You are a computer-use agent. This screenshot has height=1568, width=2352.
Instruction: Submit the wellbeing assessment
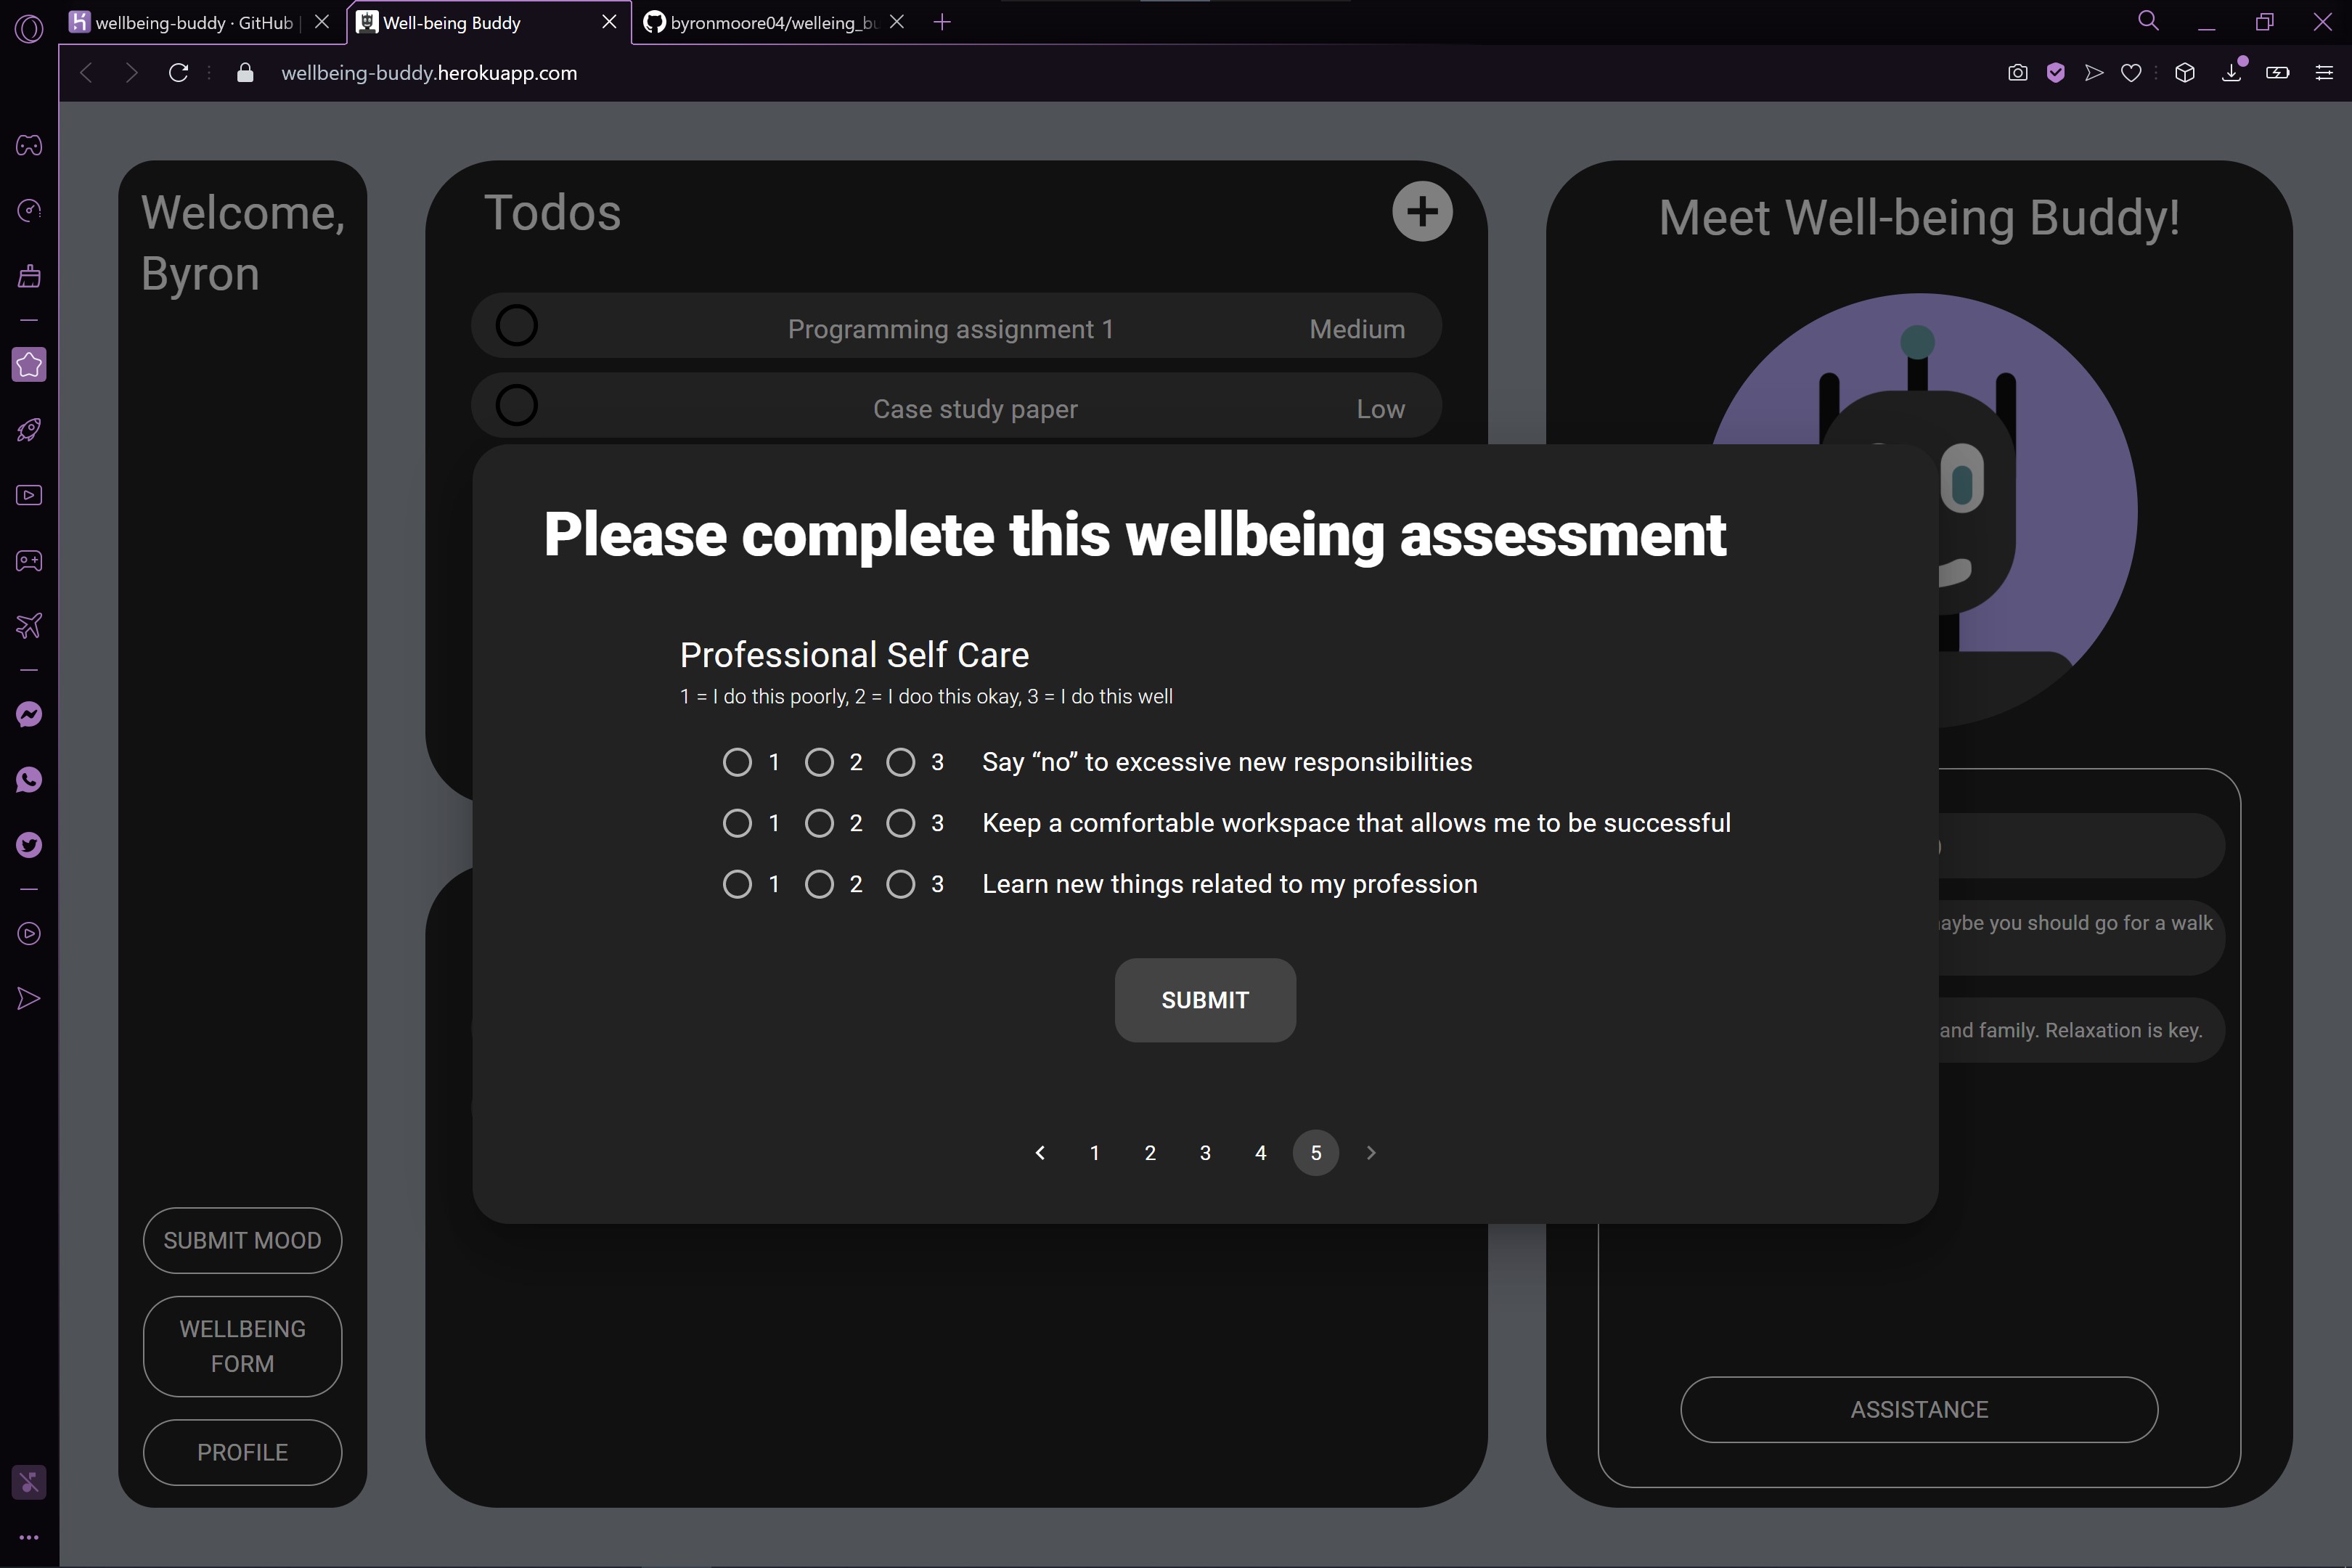[x=1205, y=1000]
